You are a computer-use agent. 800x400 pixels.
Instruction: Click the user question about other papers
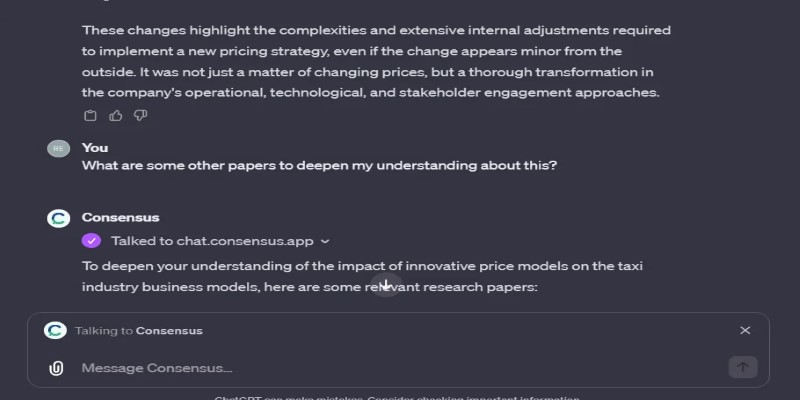click(x=319, y=166)
